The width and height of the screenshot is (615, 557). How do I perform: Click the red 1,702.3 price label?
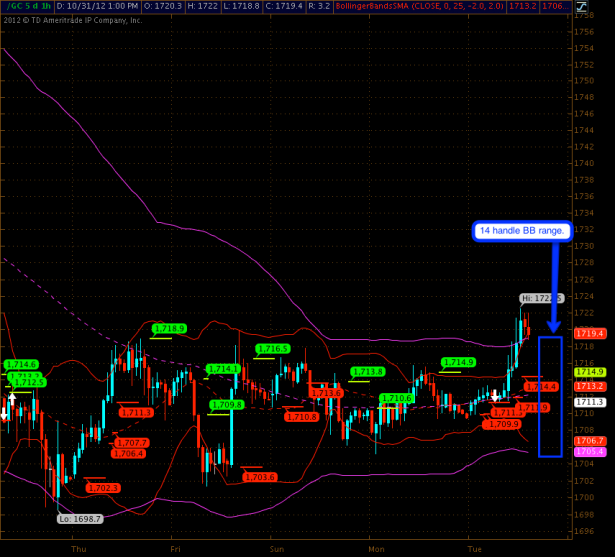[x=102, y=488]
